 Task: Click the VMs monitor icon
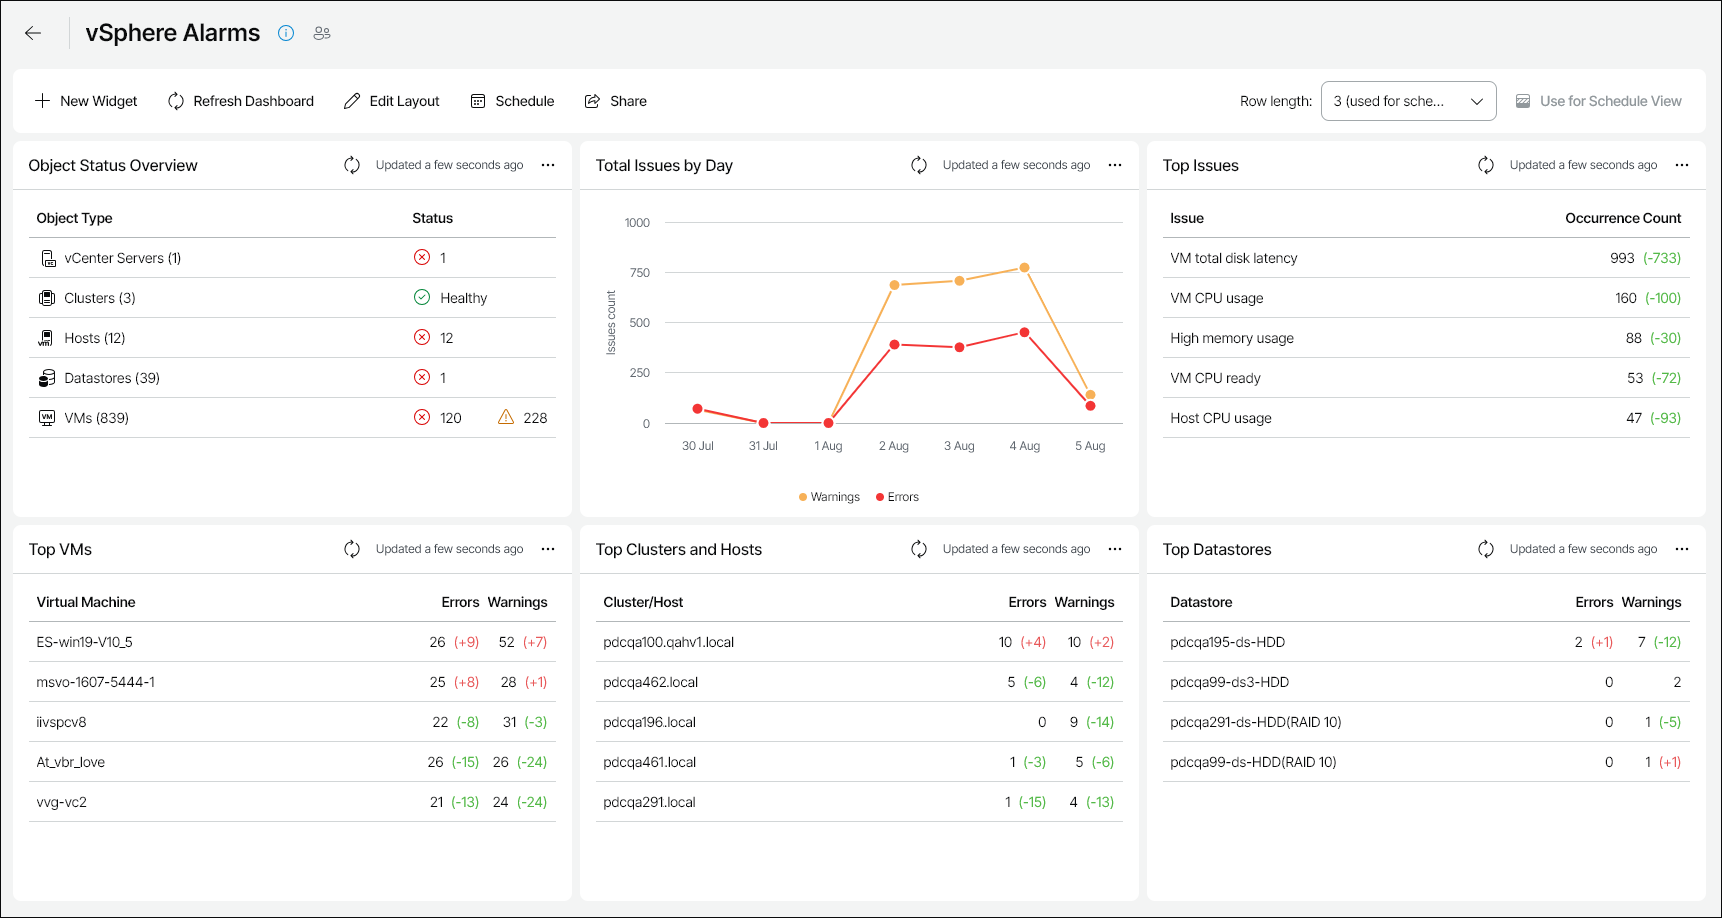click(x=47, y=418)
